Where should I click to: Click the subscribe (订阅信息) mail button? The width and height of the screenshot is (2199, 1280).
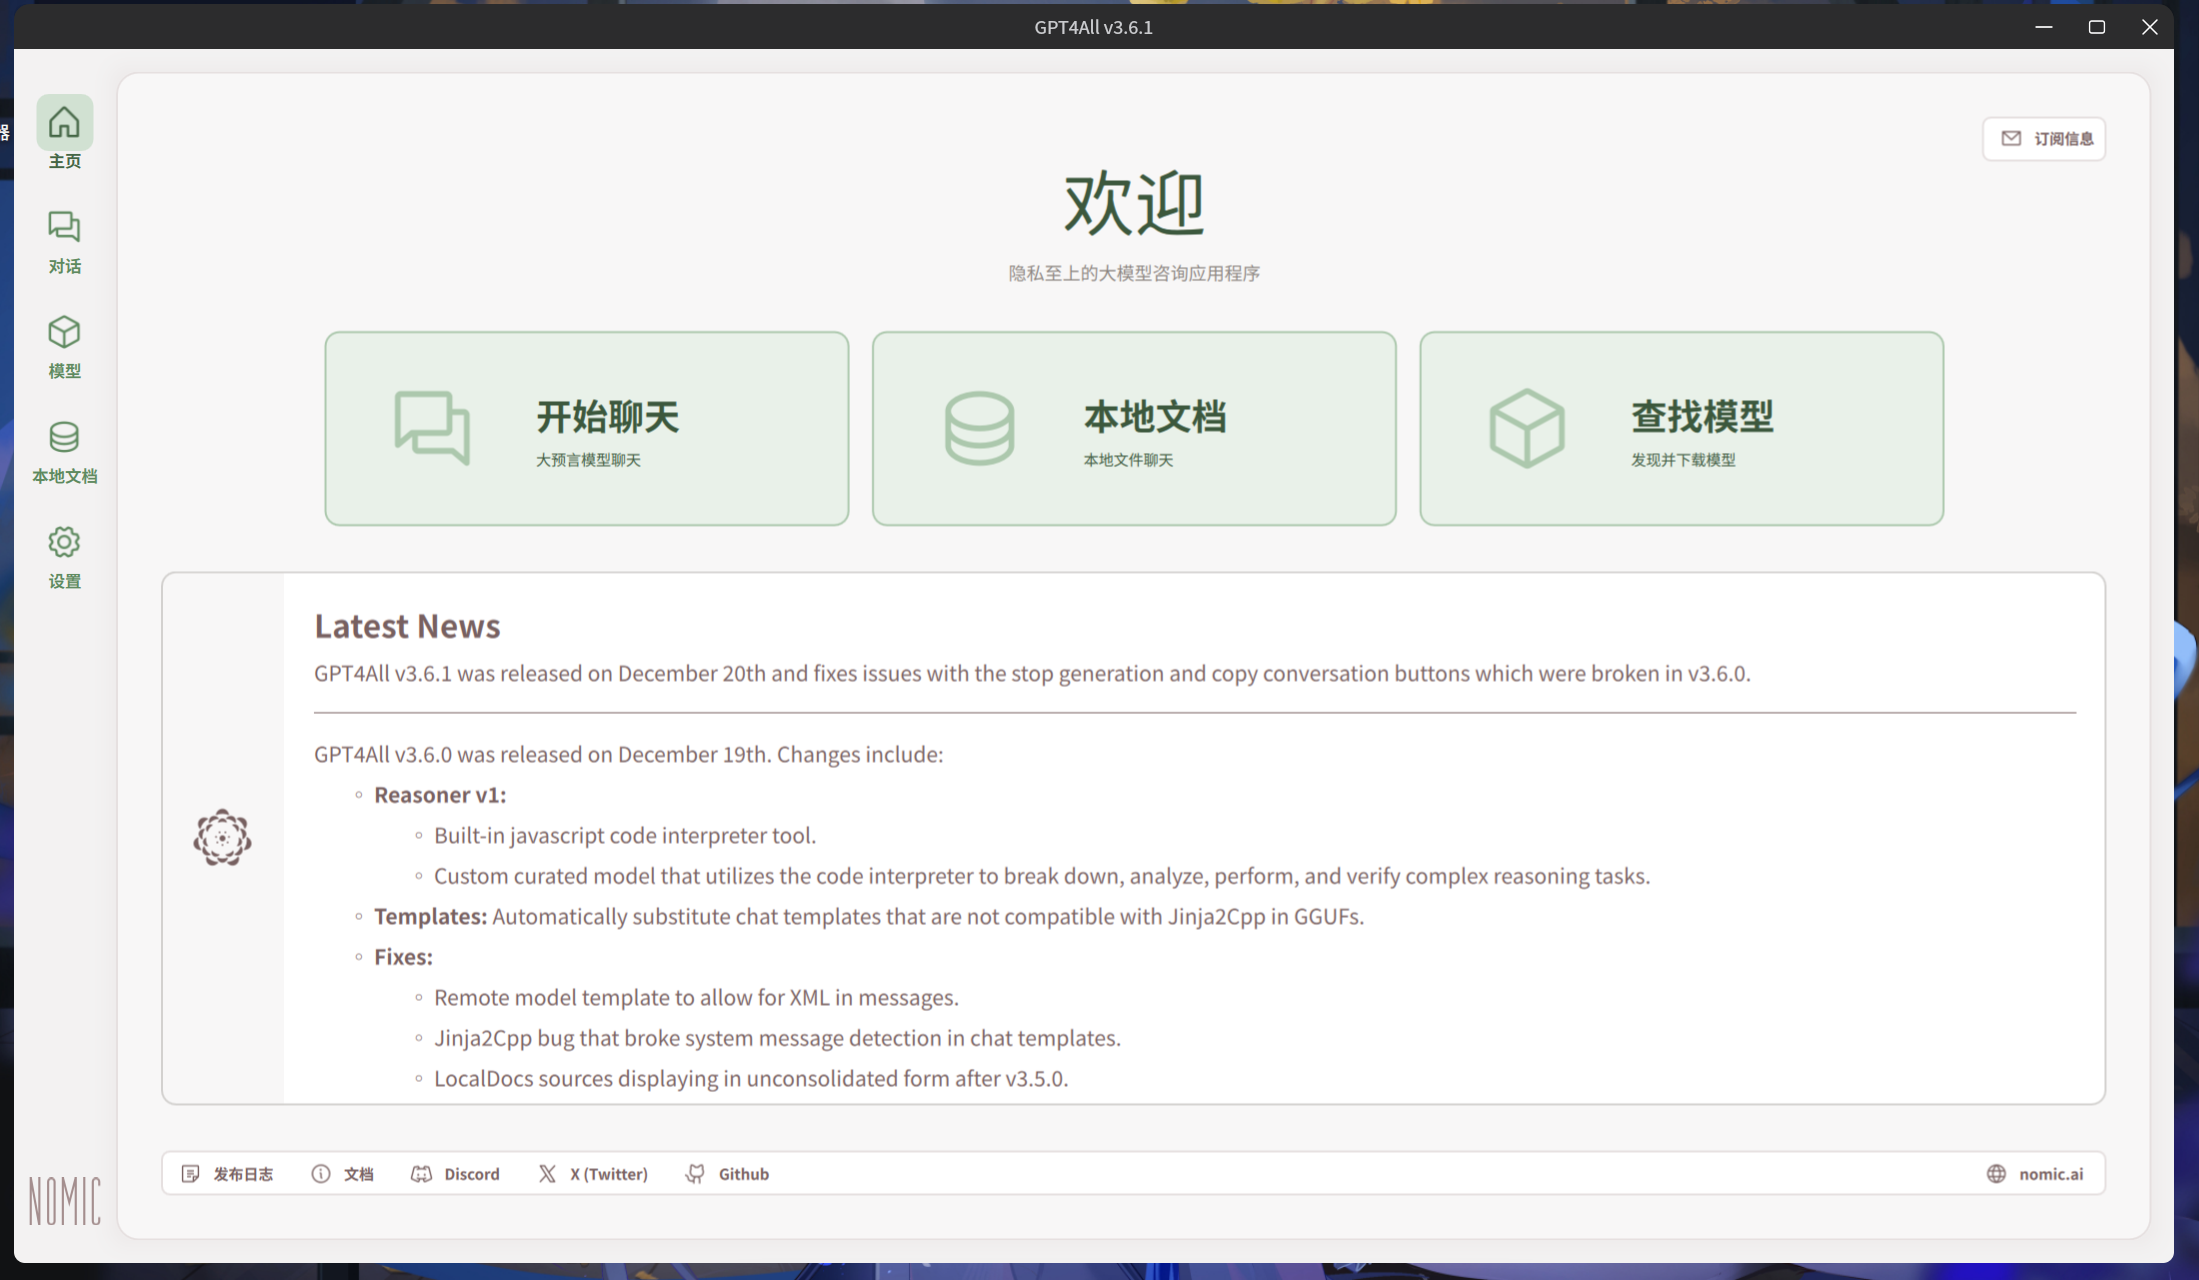[2044, 139]
